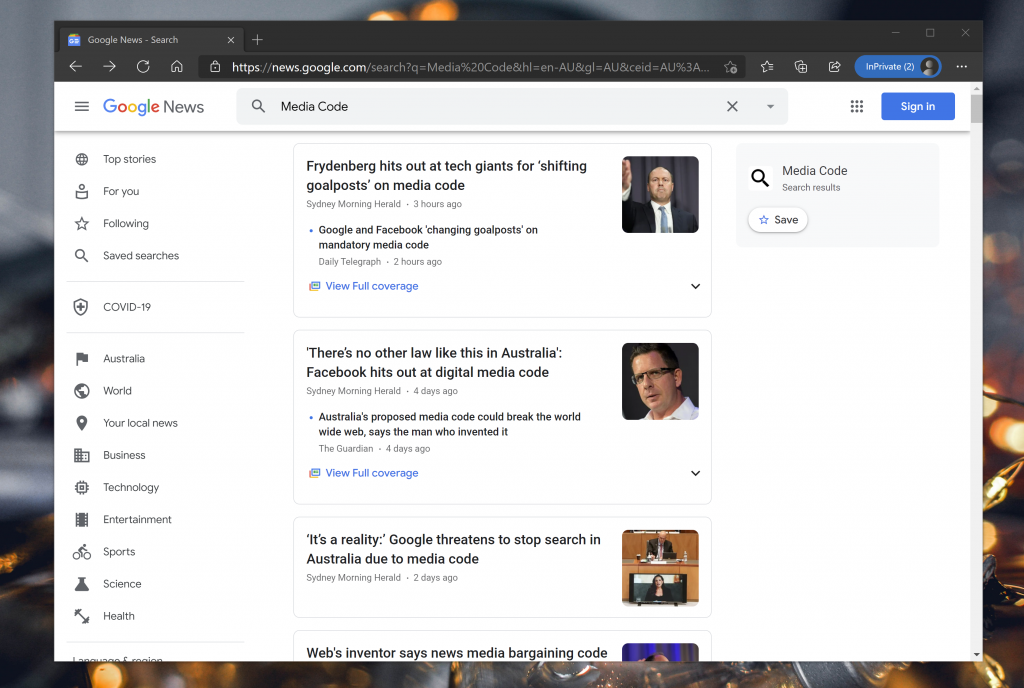The image size is (1024, 688).
Task: Open the Collections panel
Action: 801,67
